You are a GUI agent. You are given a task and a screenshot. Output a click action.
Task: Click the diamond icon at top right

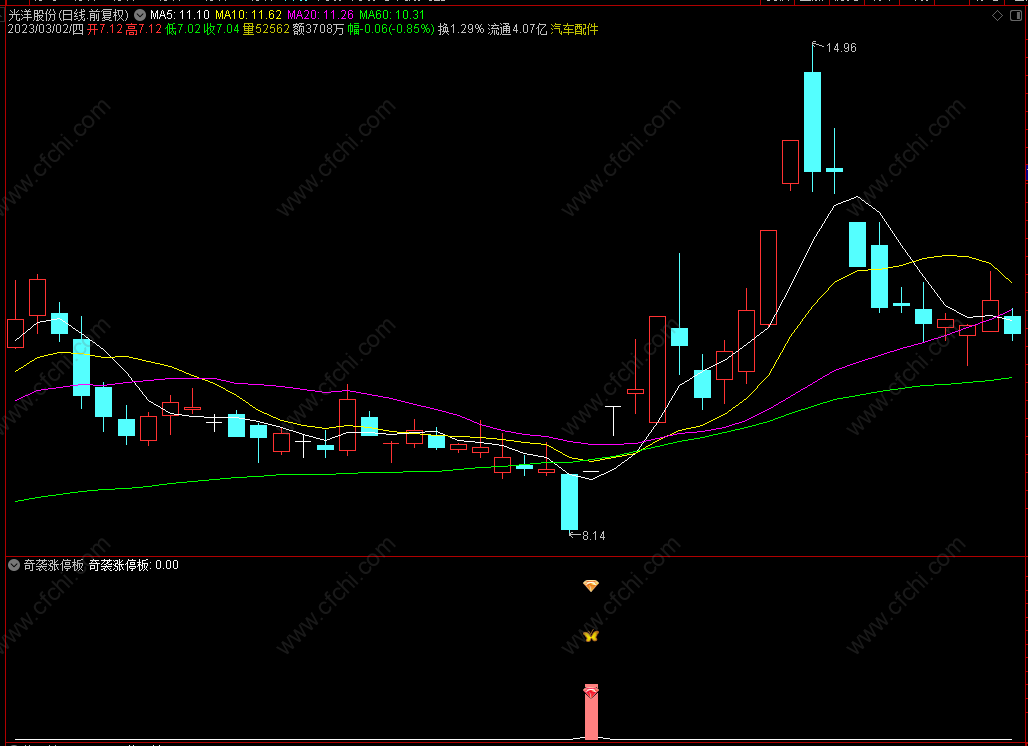997,16
